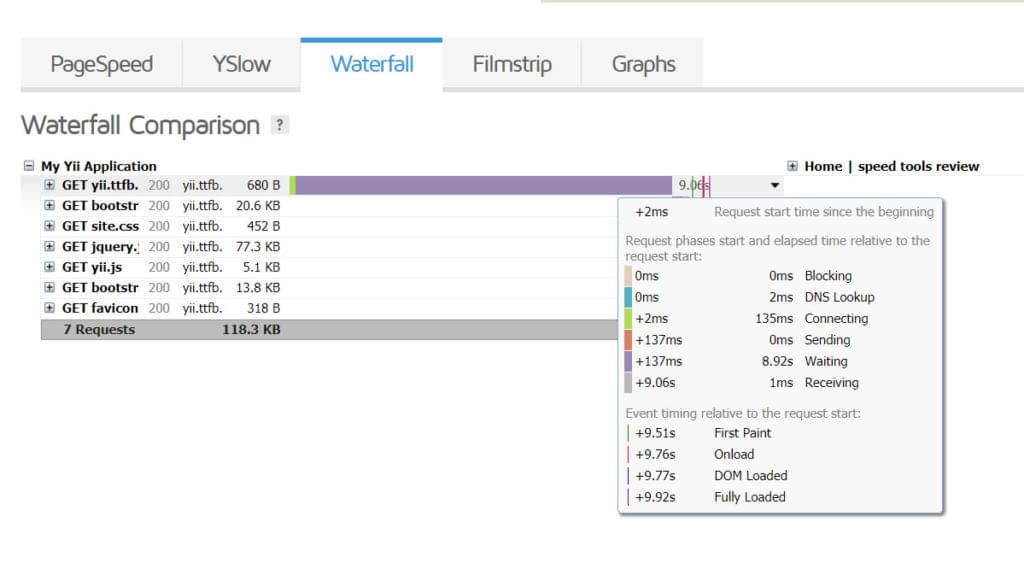
Task: Expand the GET site.css request row
Action: coord(50,226)
